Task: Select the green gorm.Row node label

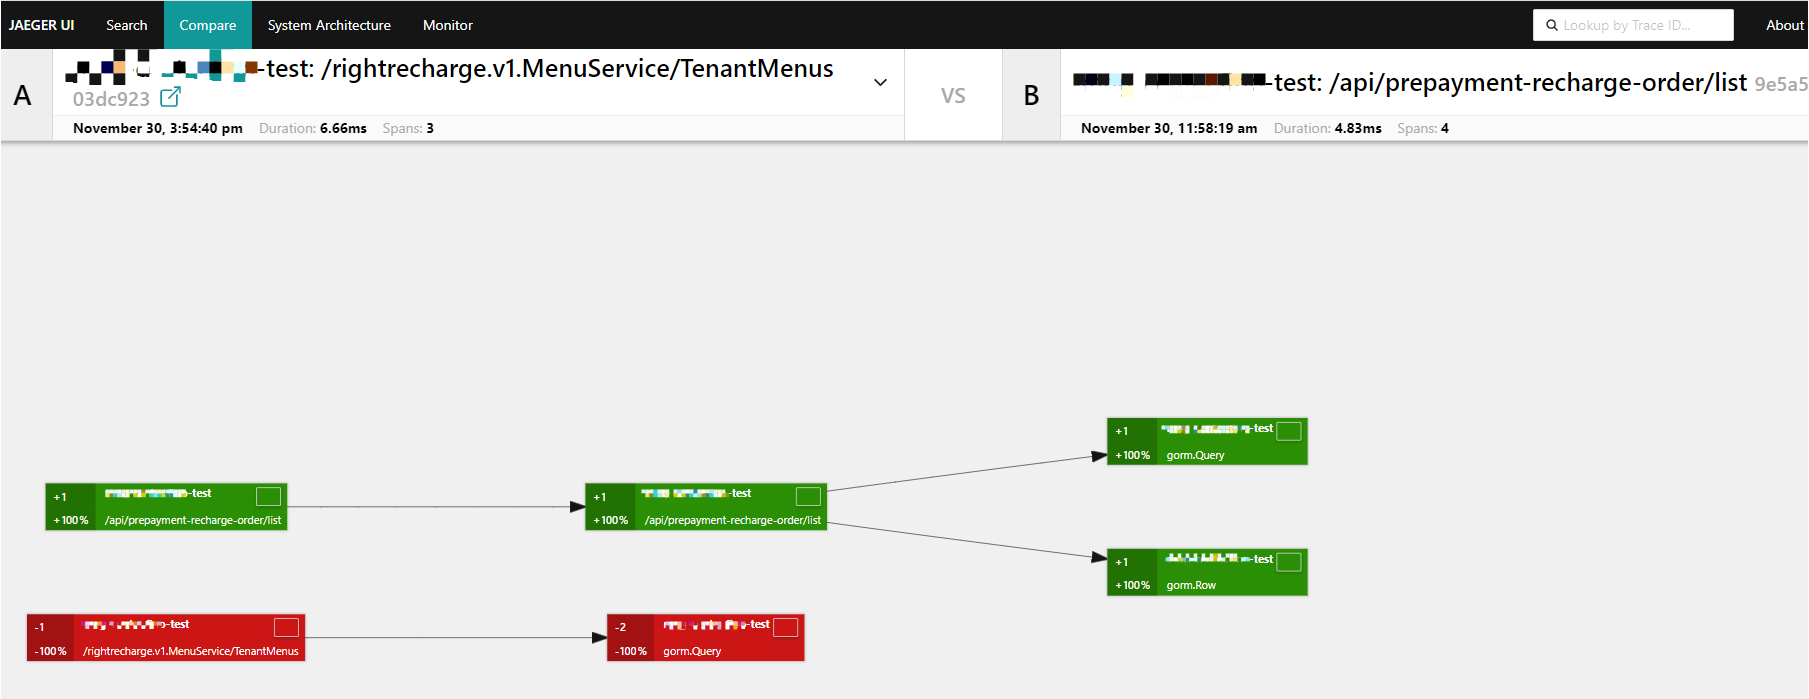Action: click(x=1191, y=585)
